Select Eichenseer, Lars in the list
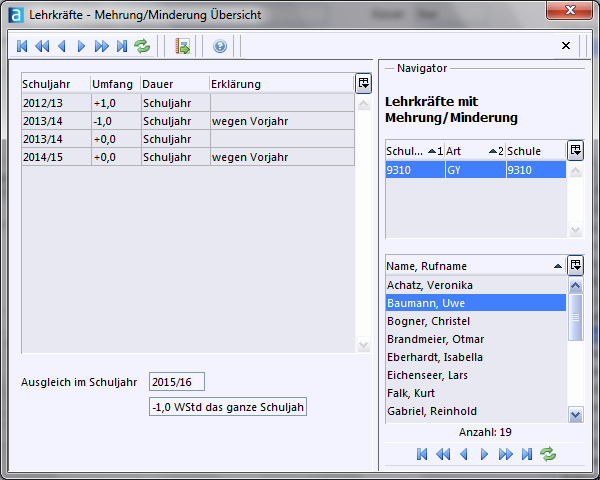 point(476,375)
